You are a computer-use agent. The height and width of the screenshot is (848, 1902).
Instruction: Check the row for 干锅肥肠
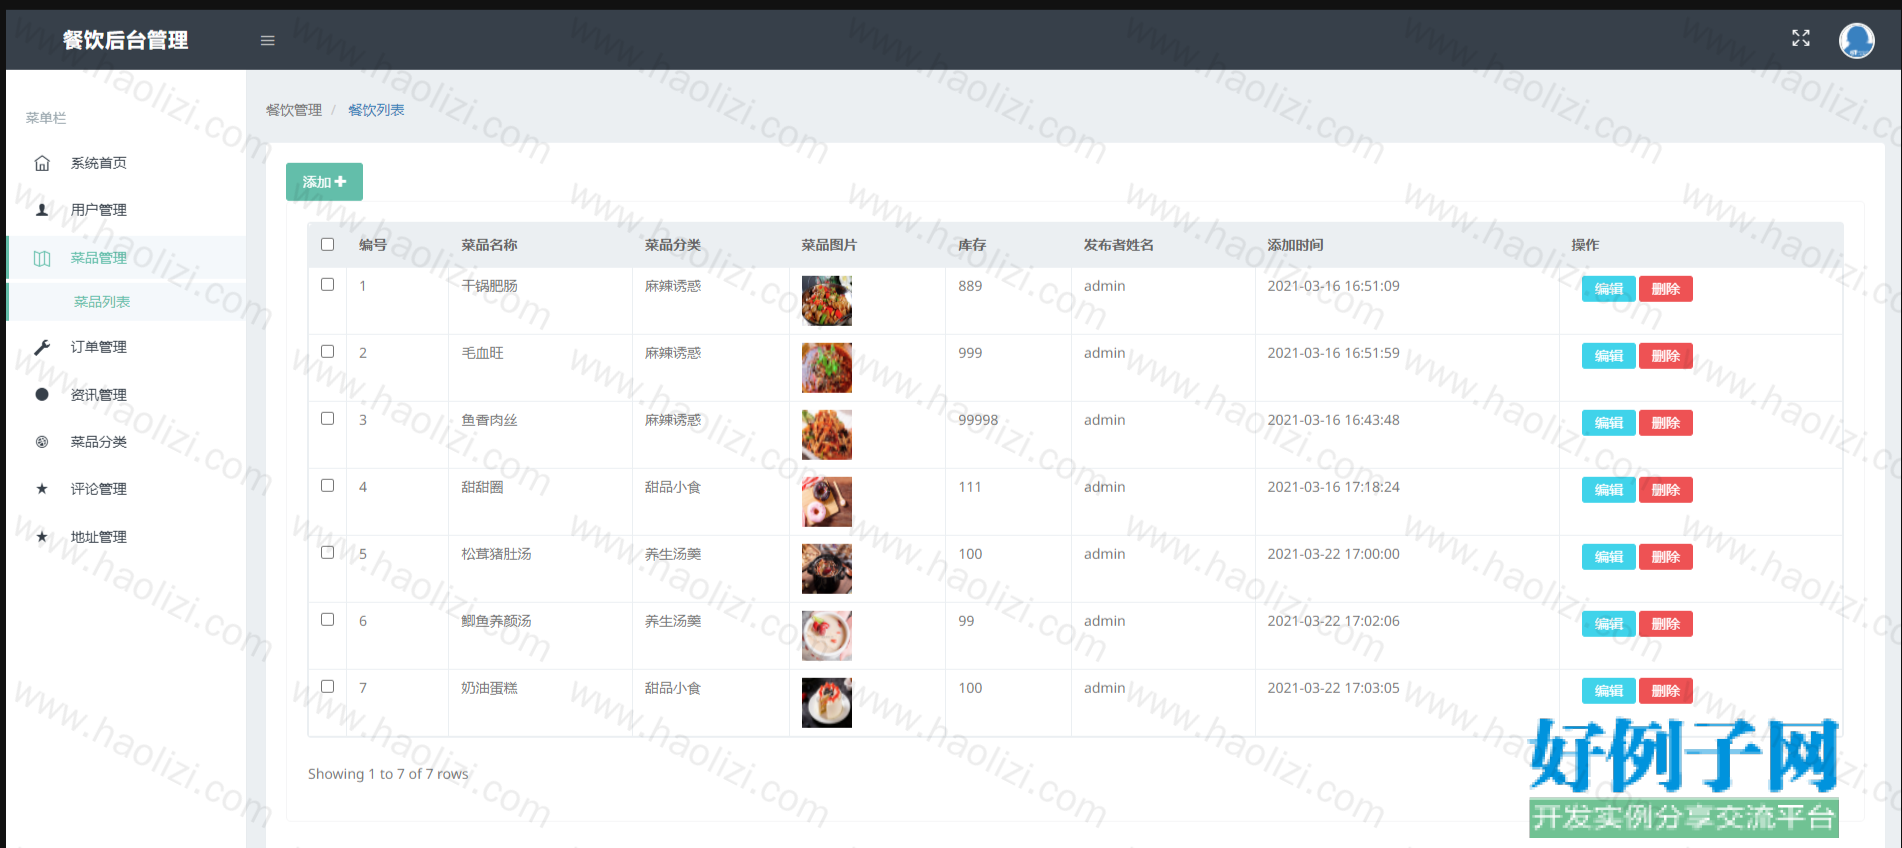click(327, 284)
